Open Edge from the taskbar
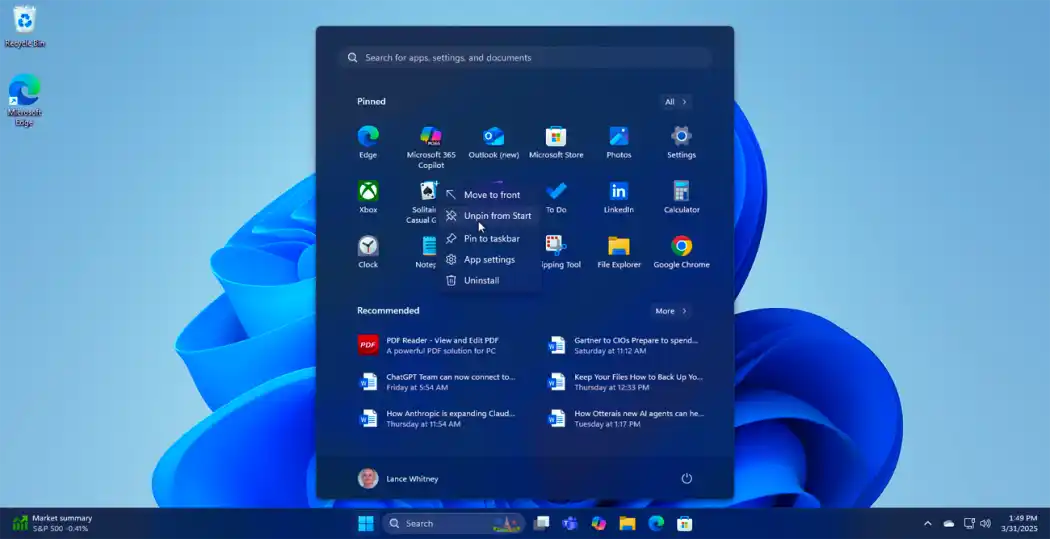This screenshot has width=1050, height=539. (x=656, y=524)
